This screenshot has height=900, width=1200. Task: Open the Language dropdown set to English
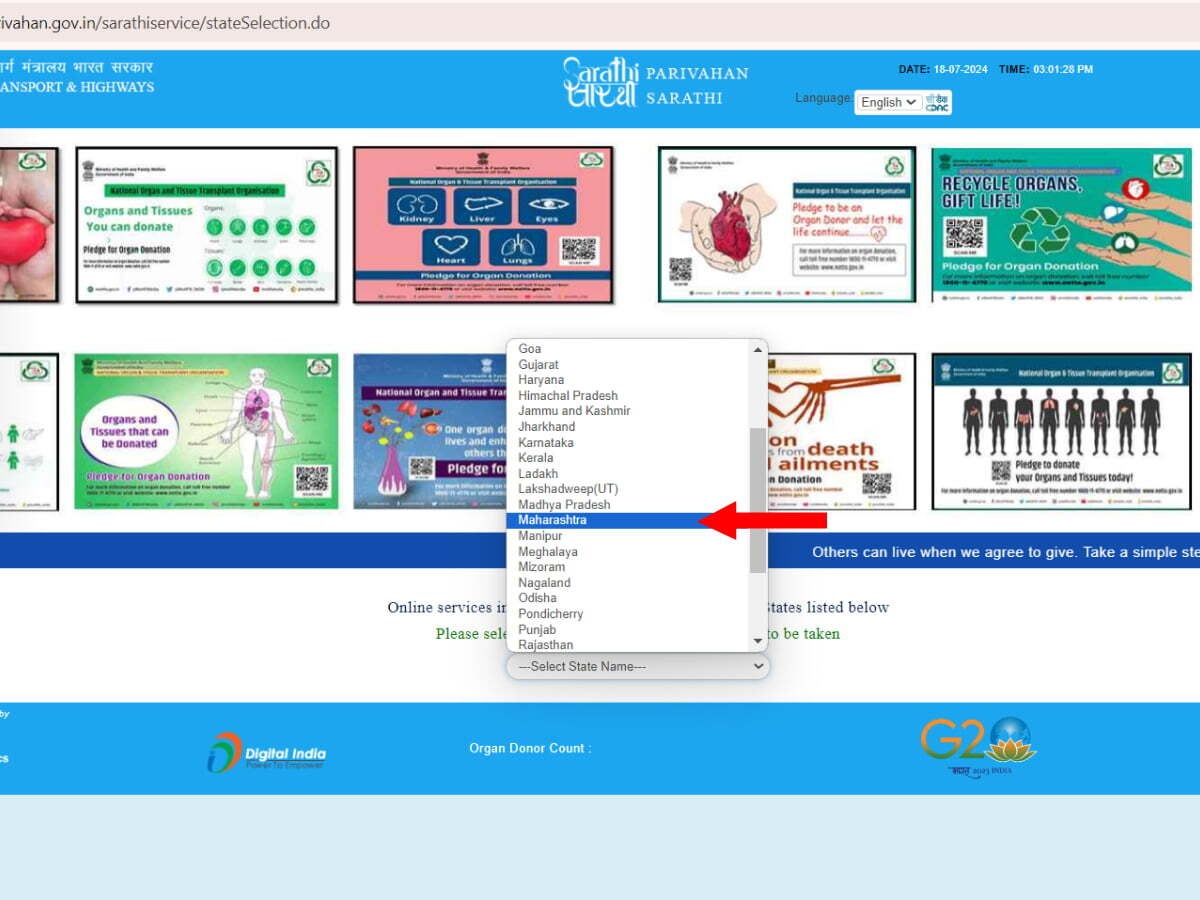(x=889, y=102)
